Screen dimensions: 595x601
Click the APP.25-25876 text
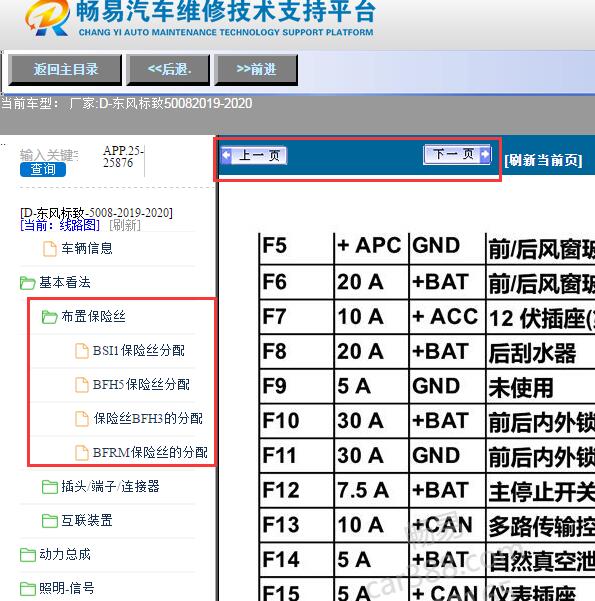[123, 156]
